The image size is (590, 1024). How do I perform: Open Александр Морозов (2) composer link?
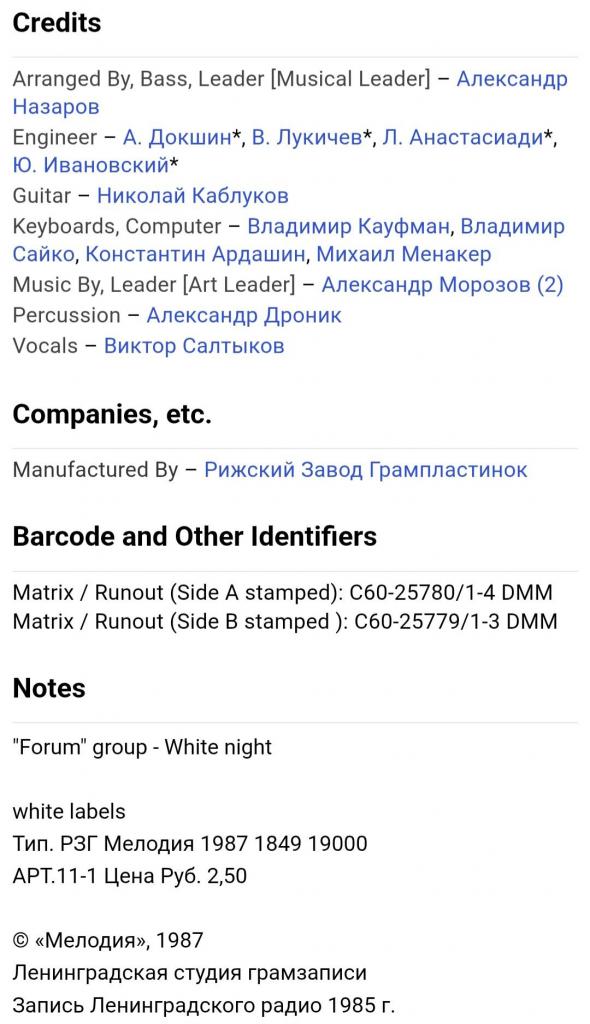click(x=442, y=285)
